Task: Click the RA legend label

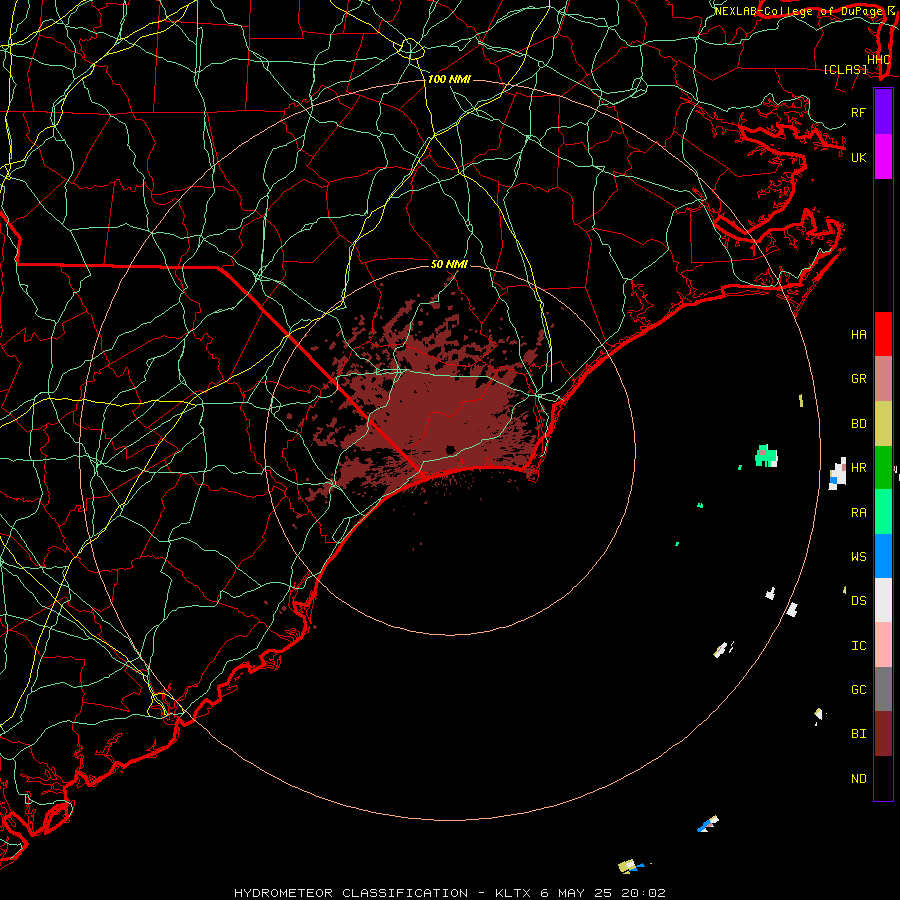Action: tap(858, 513)
